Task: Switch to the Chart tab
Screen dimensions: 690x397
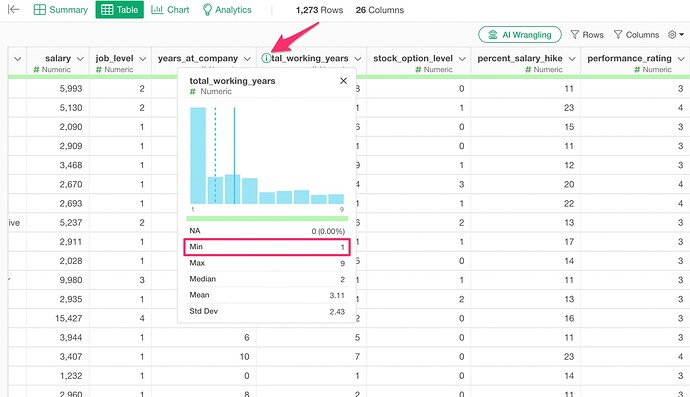Action: pyautogui.click(x=170, y=10)
